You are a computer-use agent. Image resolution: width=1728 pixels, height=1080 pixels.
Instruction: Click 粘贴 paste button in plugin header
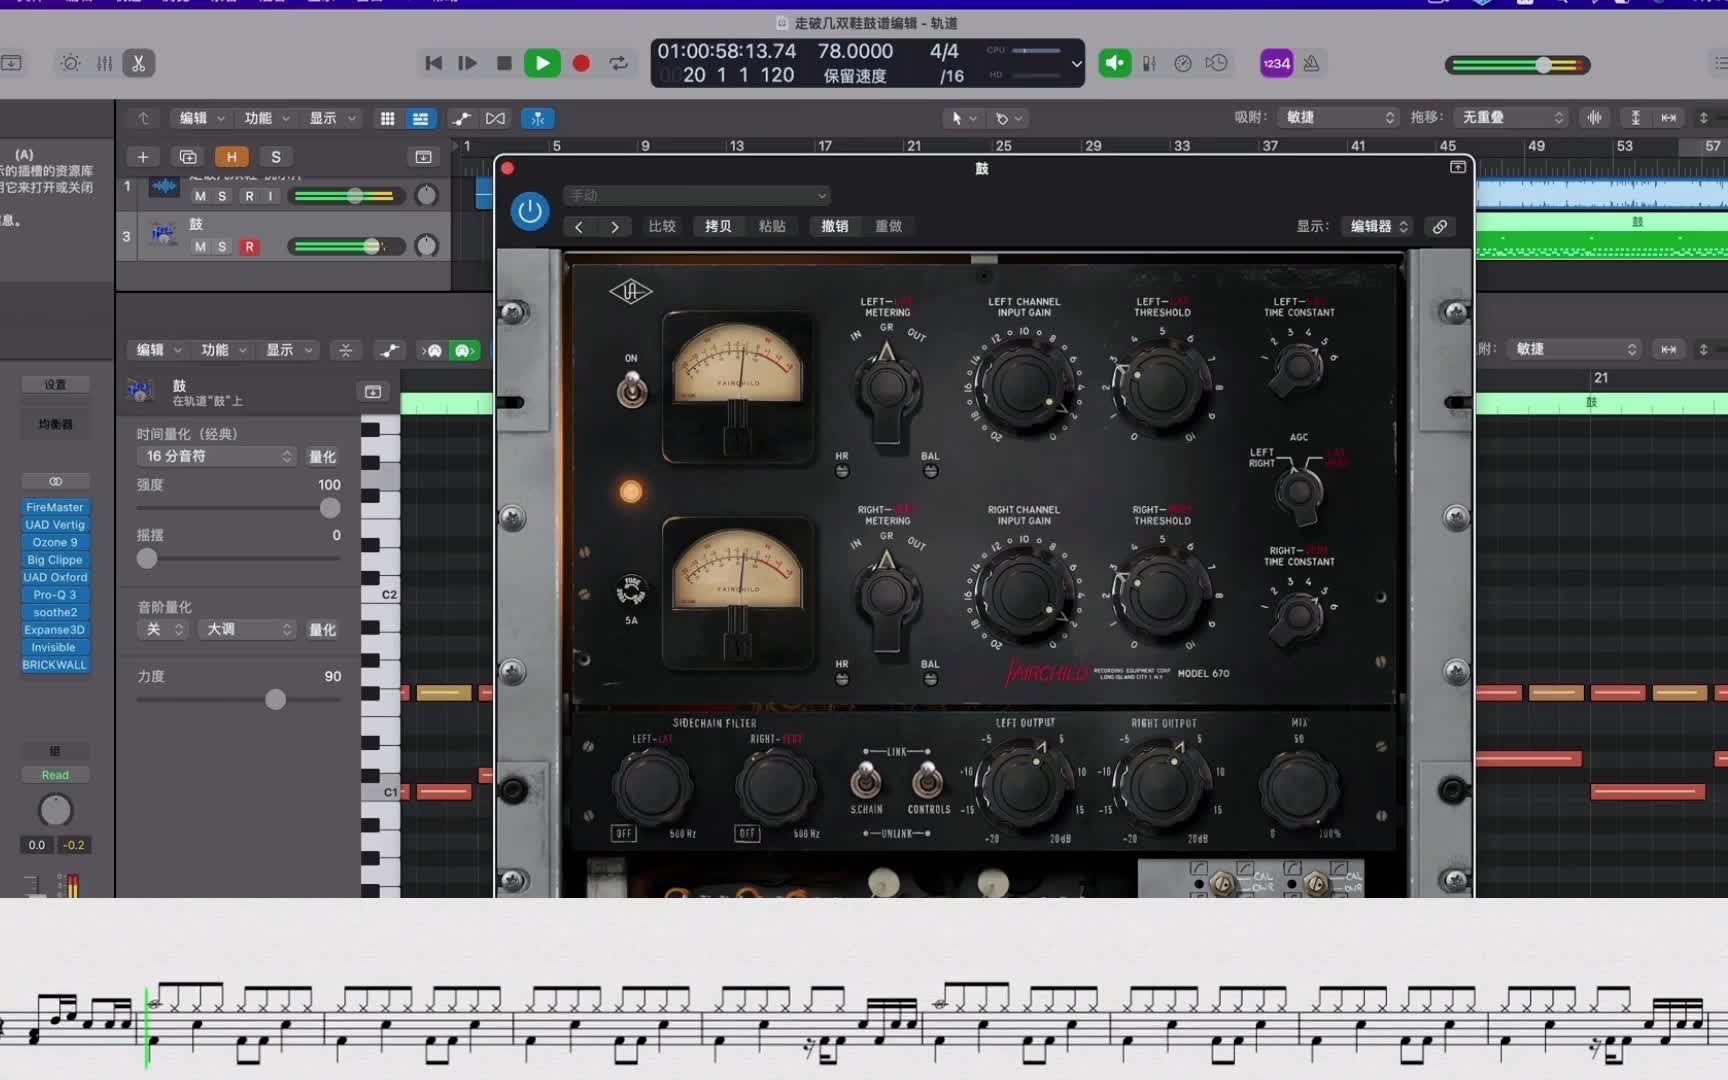[772, 226]
